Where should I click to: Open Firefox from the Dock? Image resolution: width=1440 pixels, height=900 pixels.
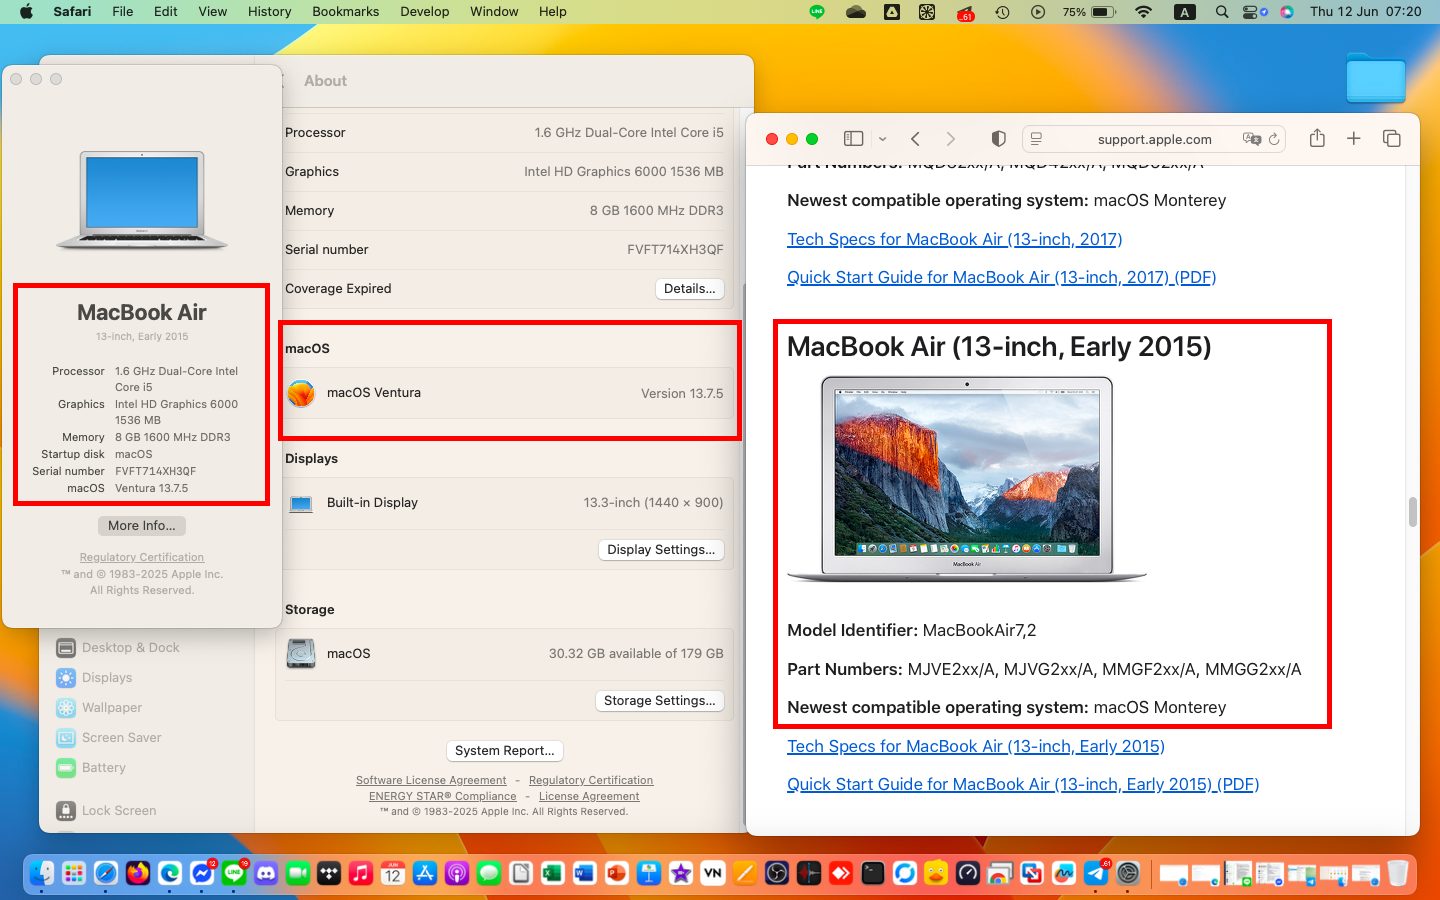[138, 873]
